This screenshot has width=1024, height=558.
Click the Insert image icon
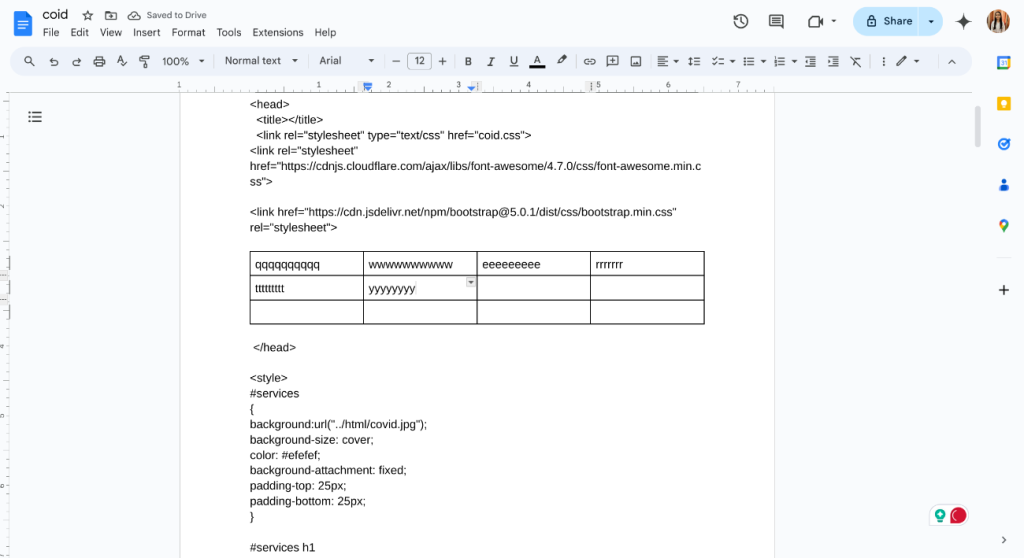[636, 61]
